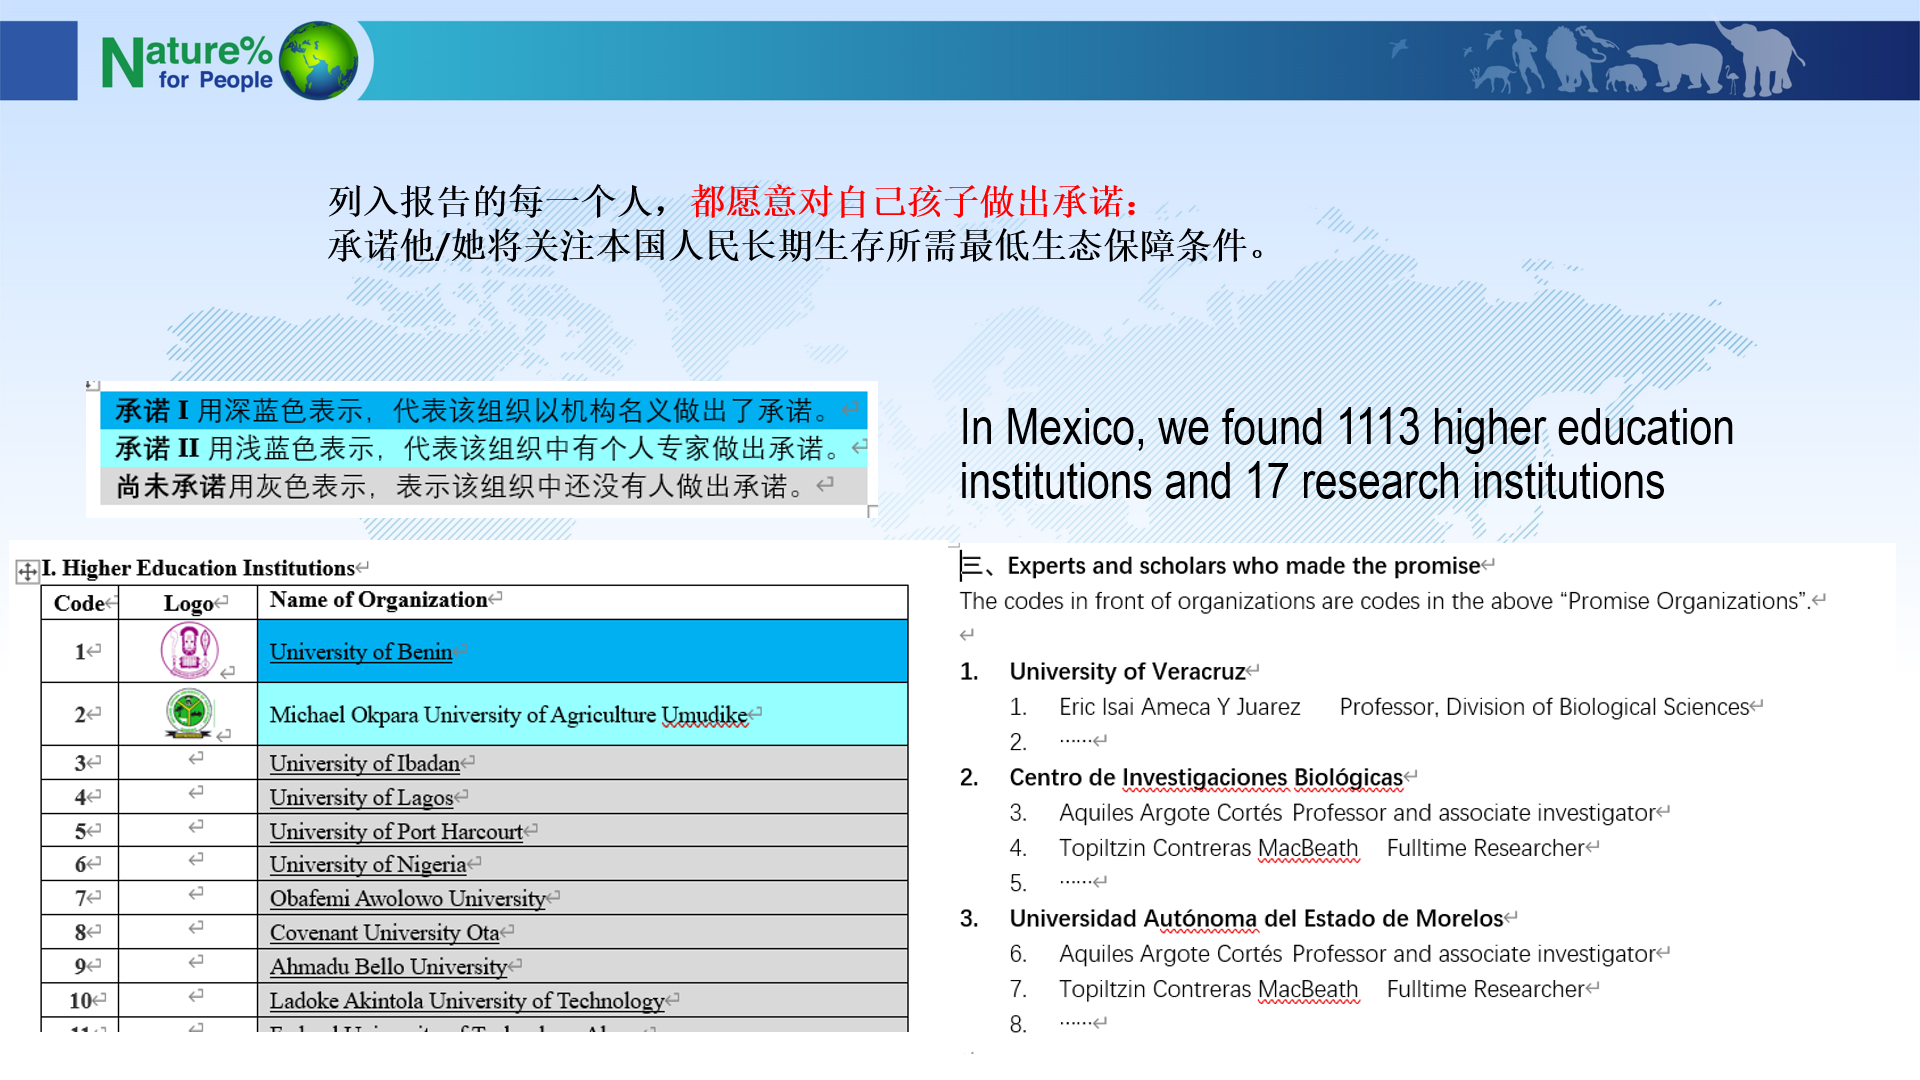Click the Mexico 1113 higher education institutions text
This screenshot has width=1920, height=1080.
[x=1346, y=454]
